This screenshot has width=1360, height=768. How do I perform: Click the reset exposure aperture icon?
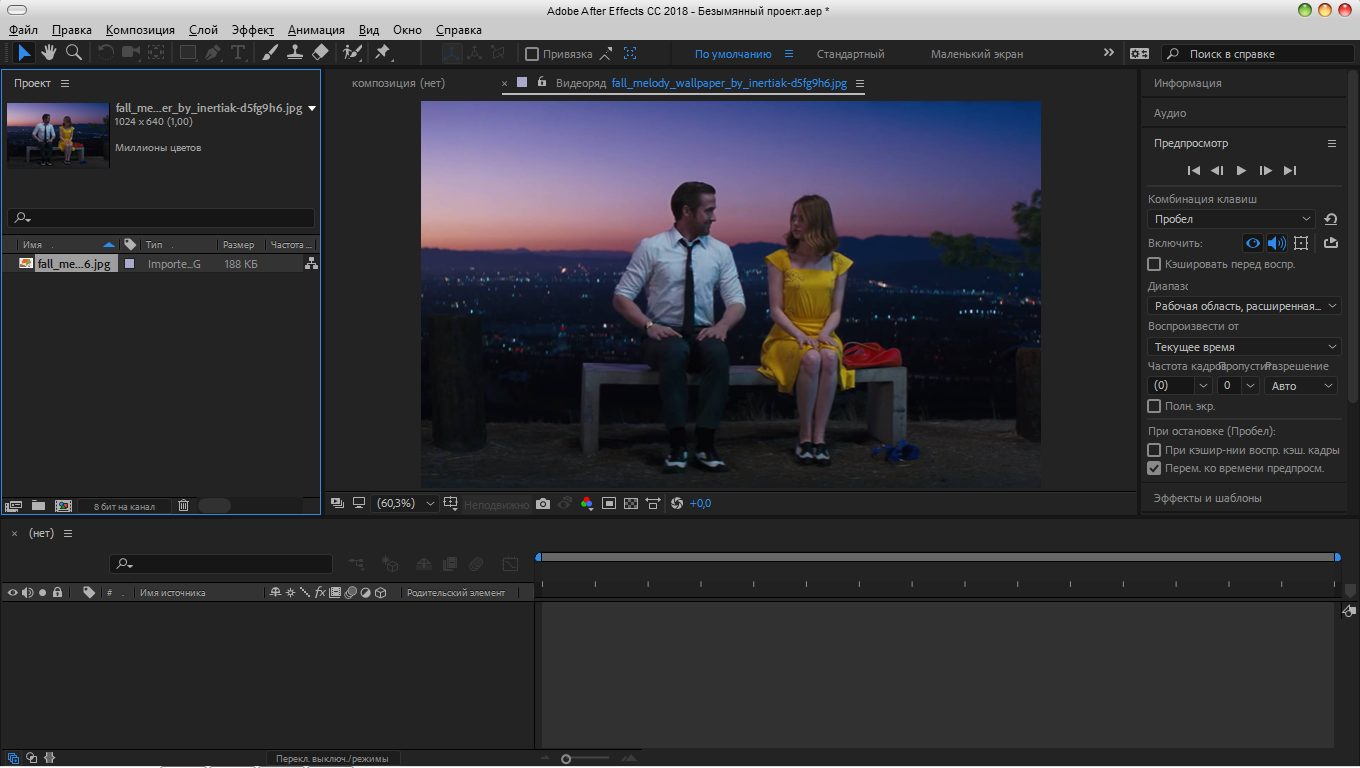click(x=677, y=503)
